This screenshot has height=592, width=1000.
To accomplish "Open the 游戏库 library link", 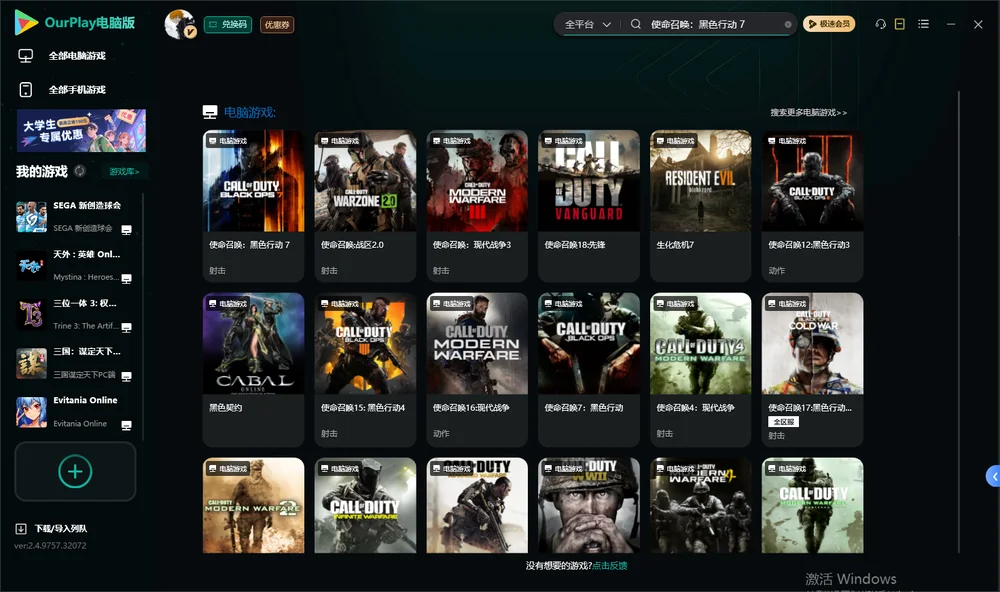I will pyautogui.click(x=124, y=172).
